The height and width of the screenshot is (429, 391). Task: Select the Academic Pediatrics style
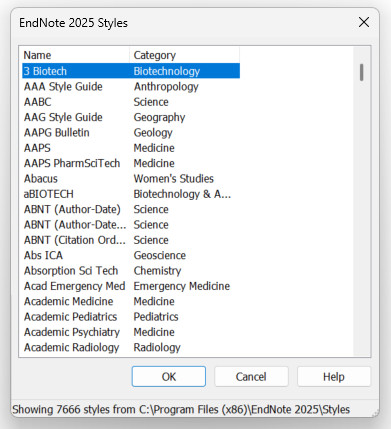pos(131,316)
